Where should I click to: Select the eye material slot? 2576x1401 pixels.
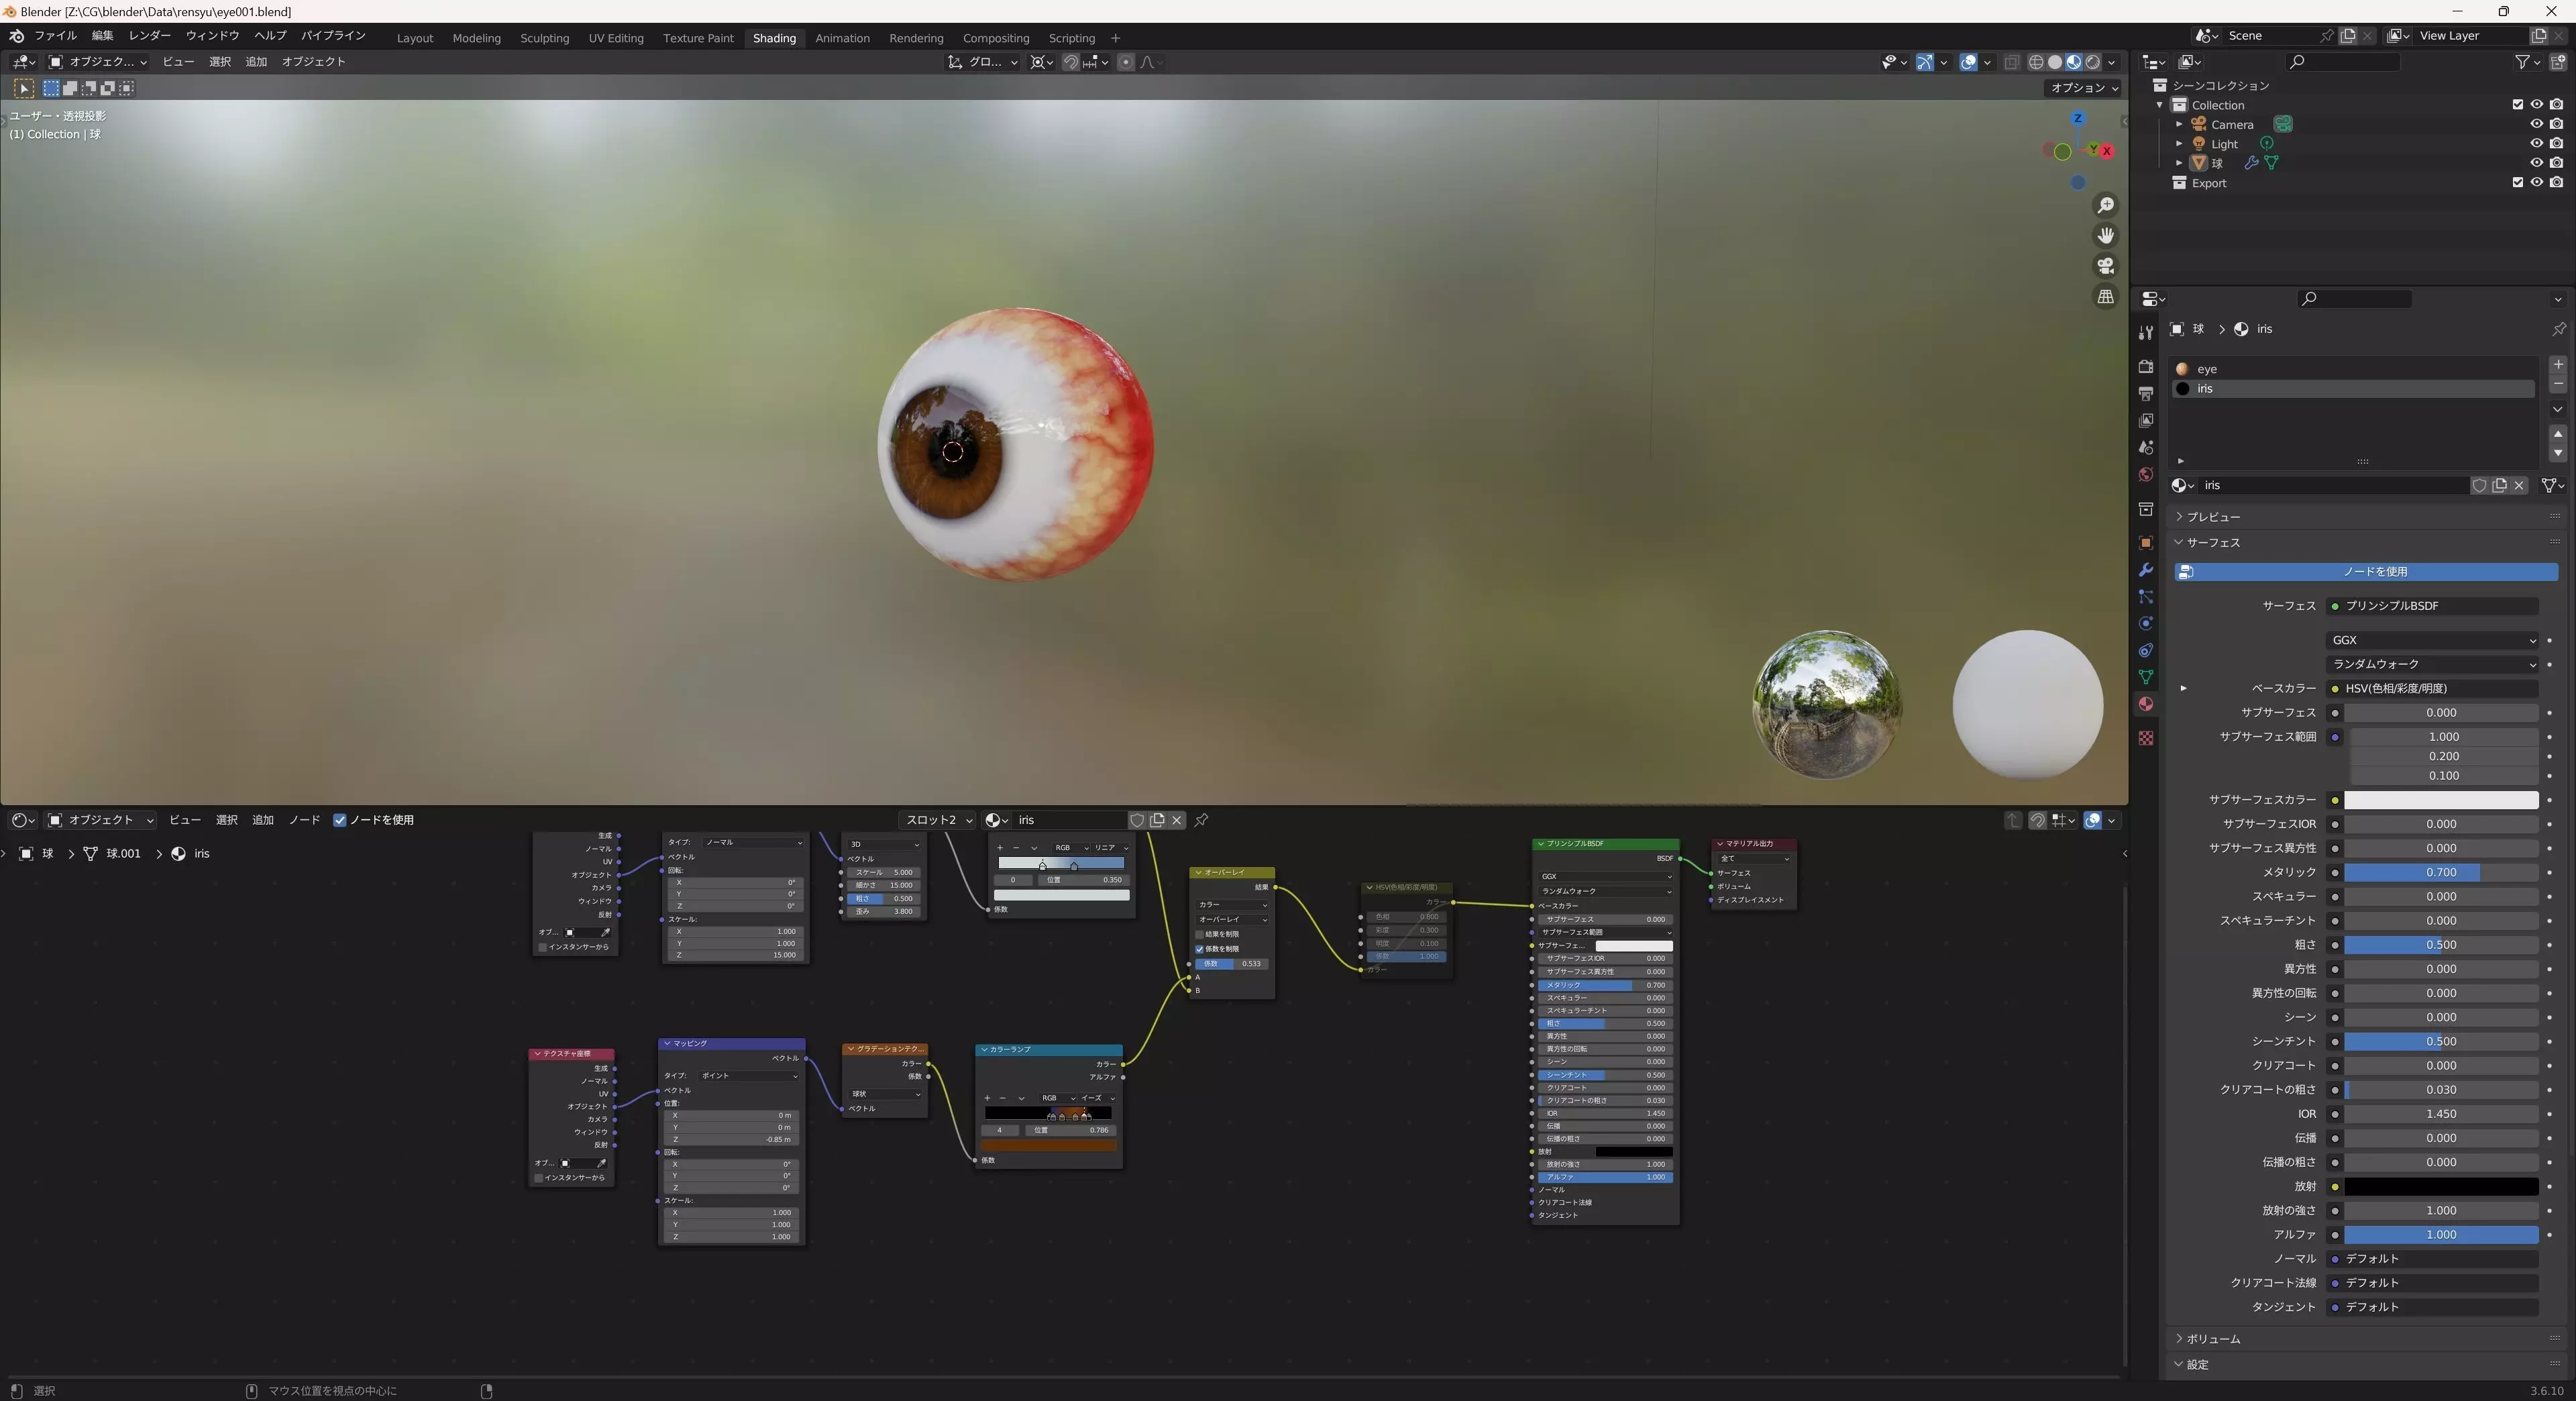2353,369
